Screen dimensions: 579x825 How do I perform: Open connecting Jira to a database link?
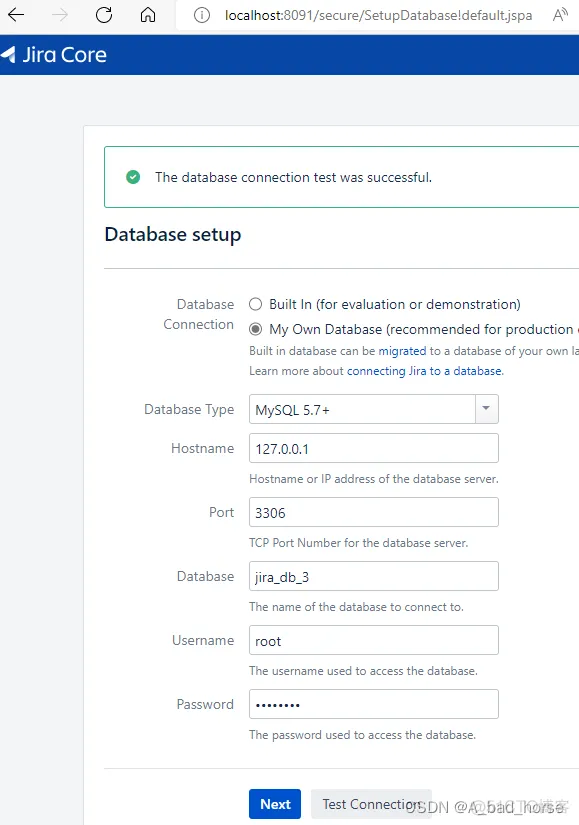click(x=424, y=371)
